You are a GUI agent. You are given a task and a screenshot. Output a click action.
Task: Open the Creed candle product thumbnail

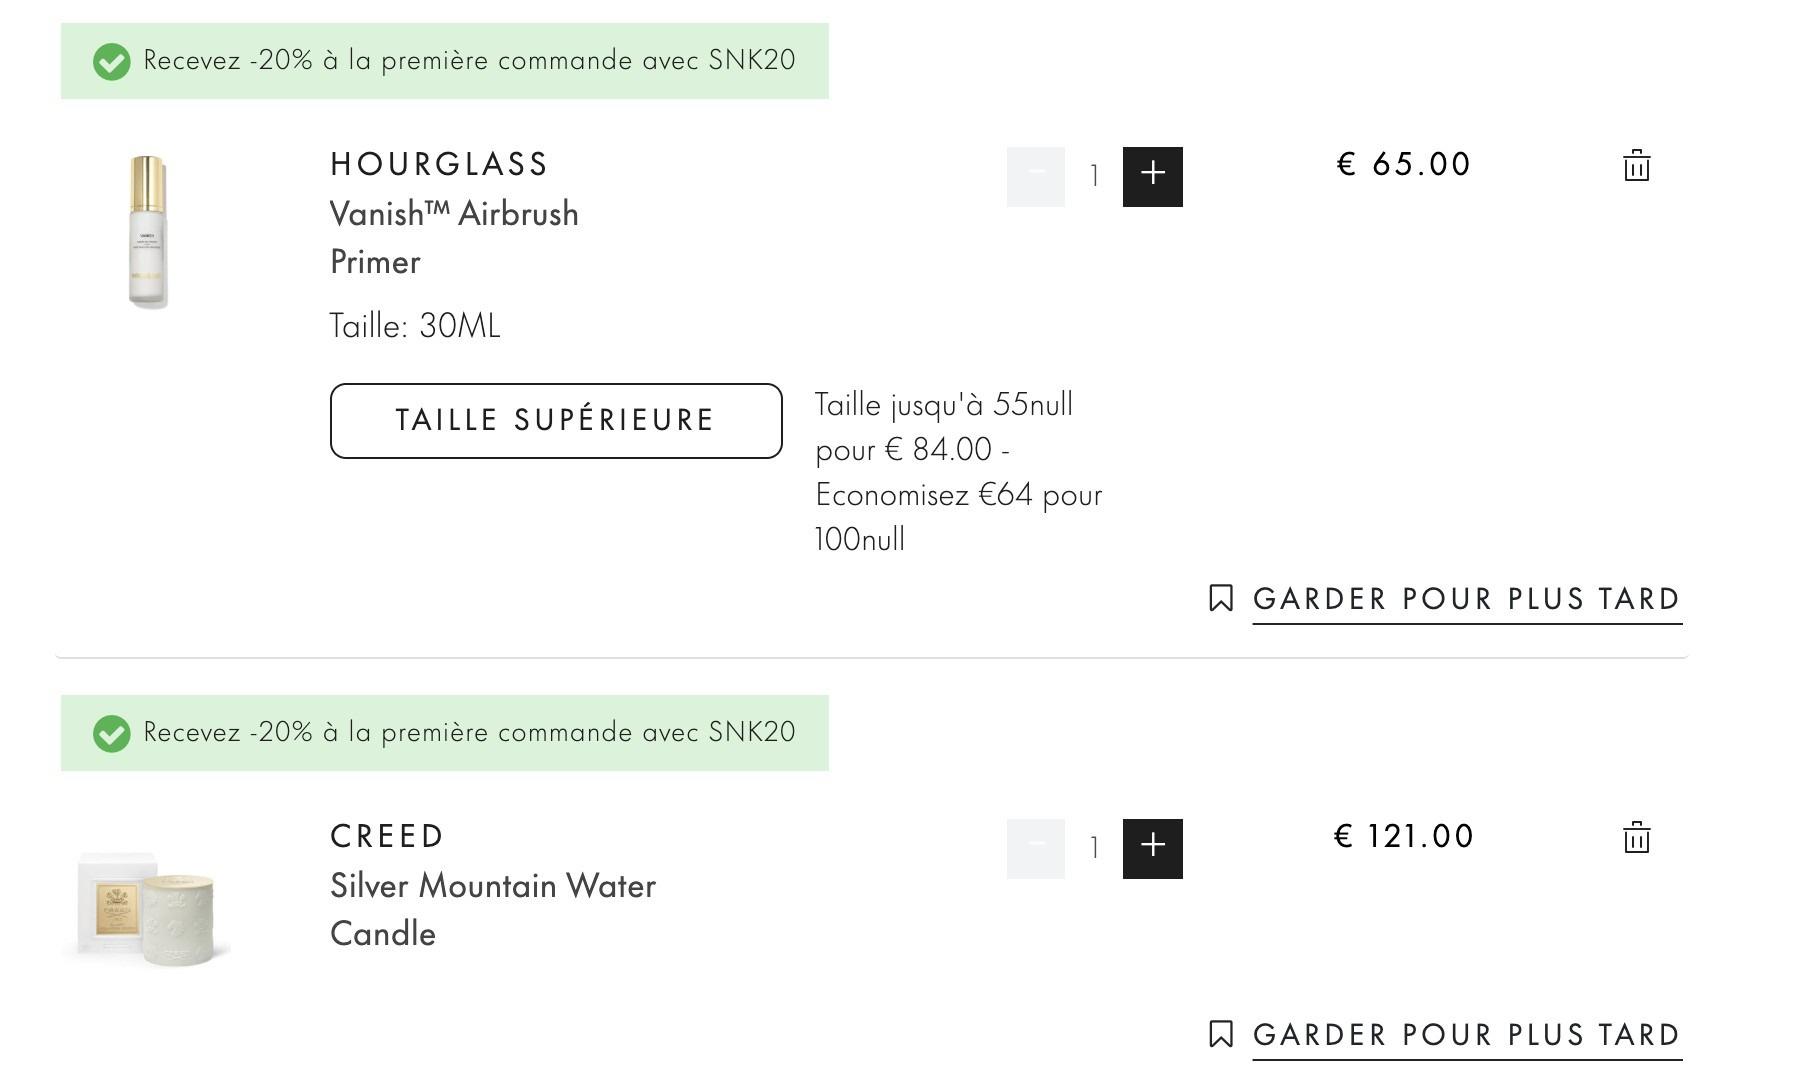coord(149,907)
